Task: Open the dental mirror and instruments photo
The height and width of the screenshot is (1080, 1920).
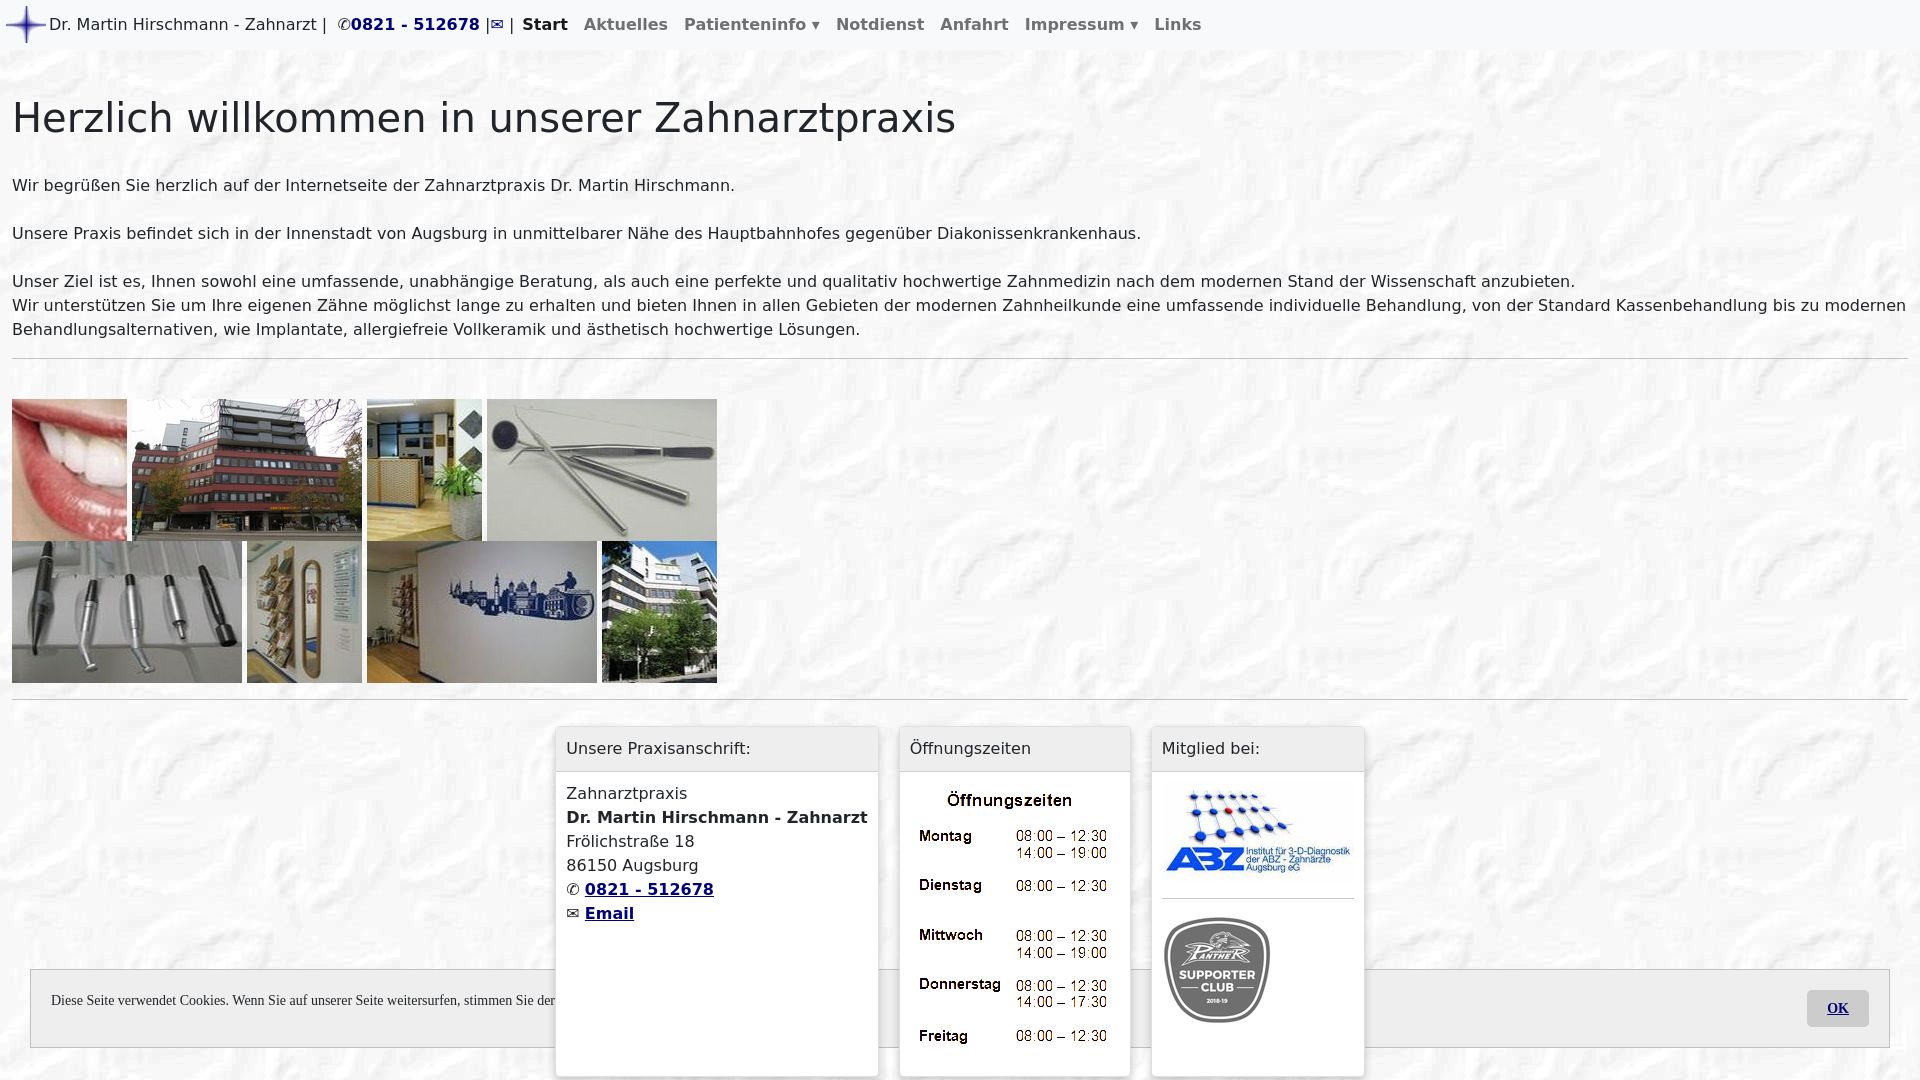Action: point(602,470)
